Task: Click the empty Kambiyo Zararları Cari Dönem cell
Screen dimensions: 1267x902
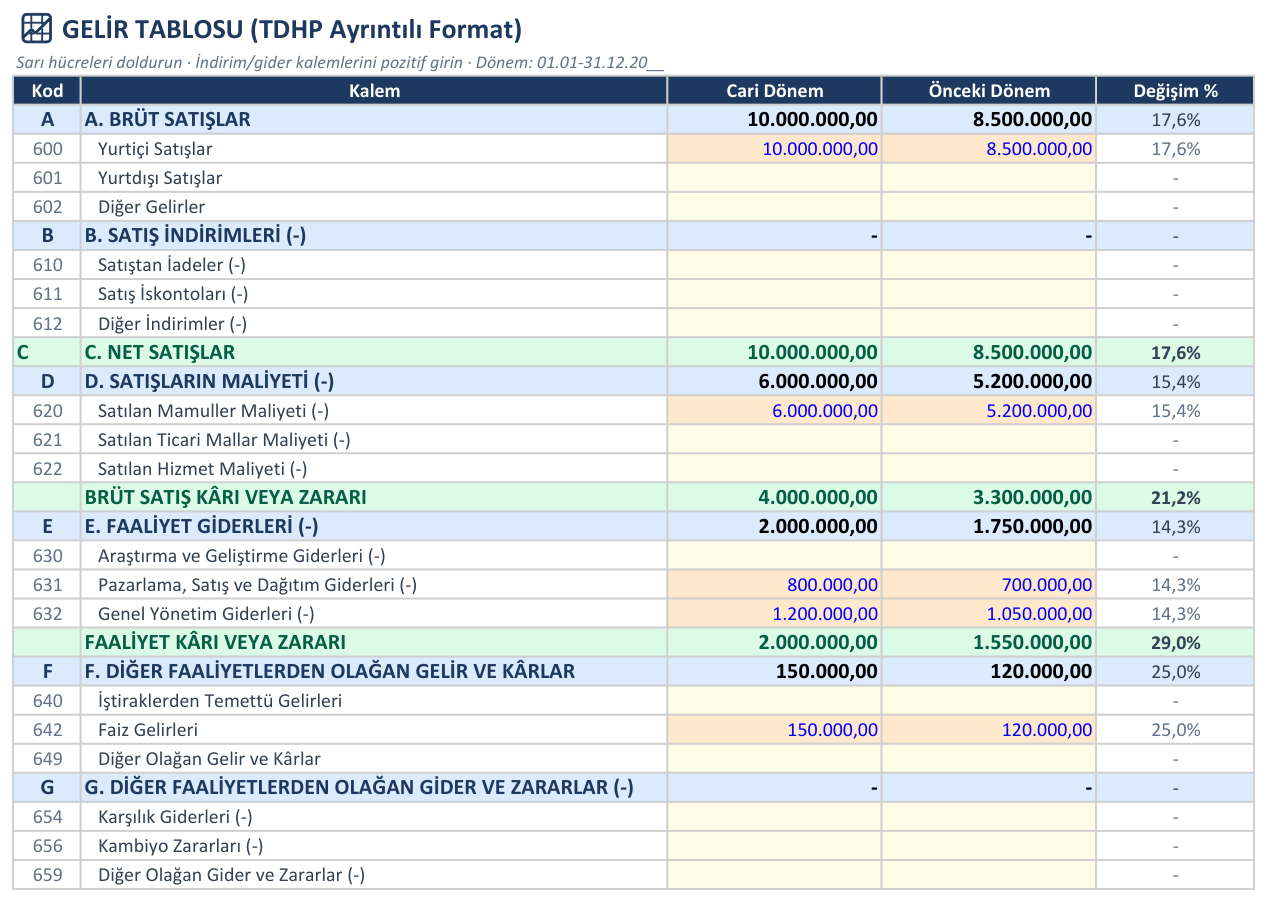Action: pos(774,846)
